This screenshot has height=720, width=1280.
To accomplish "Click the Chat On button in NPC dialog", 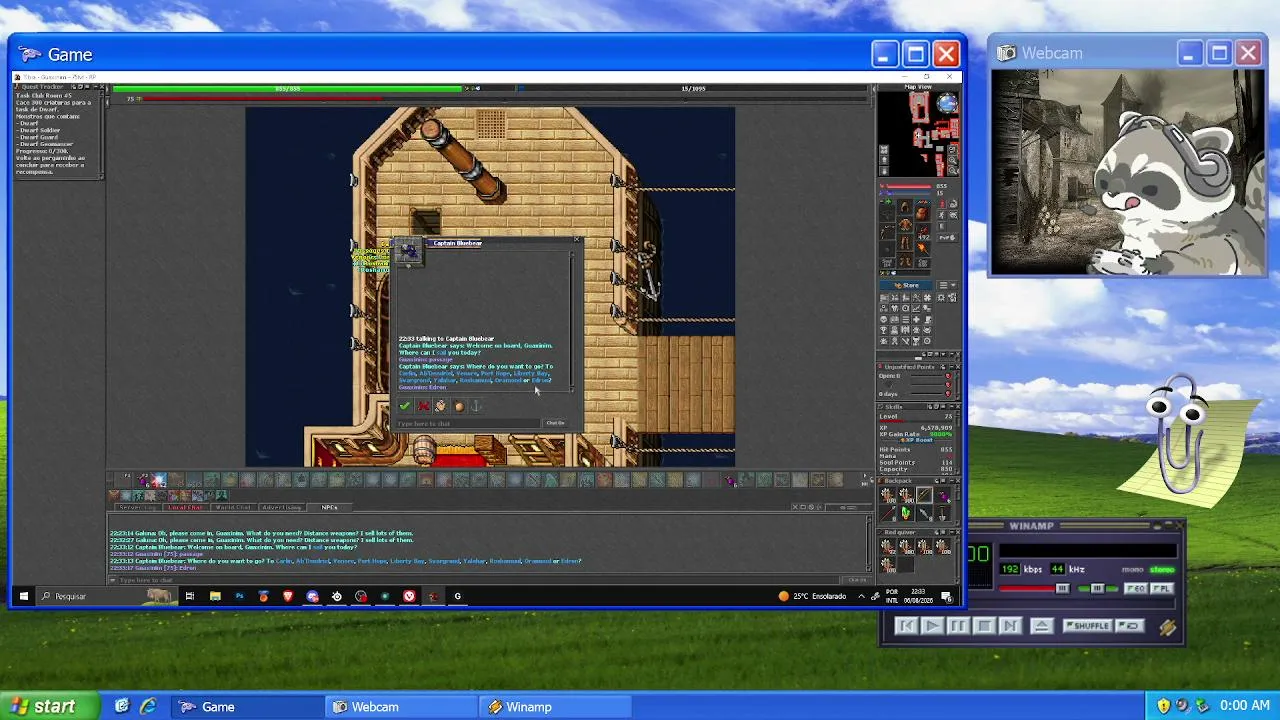I will point(555,423).
